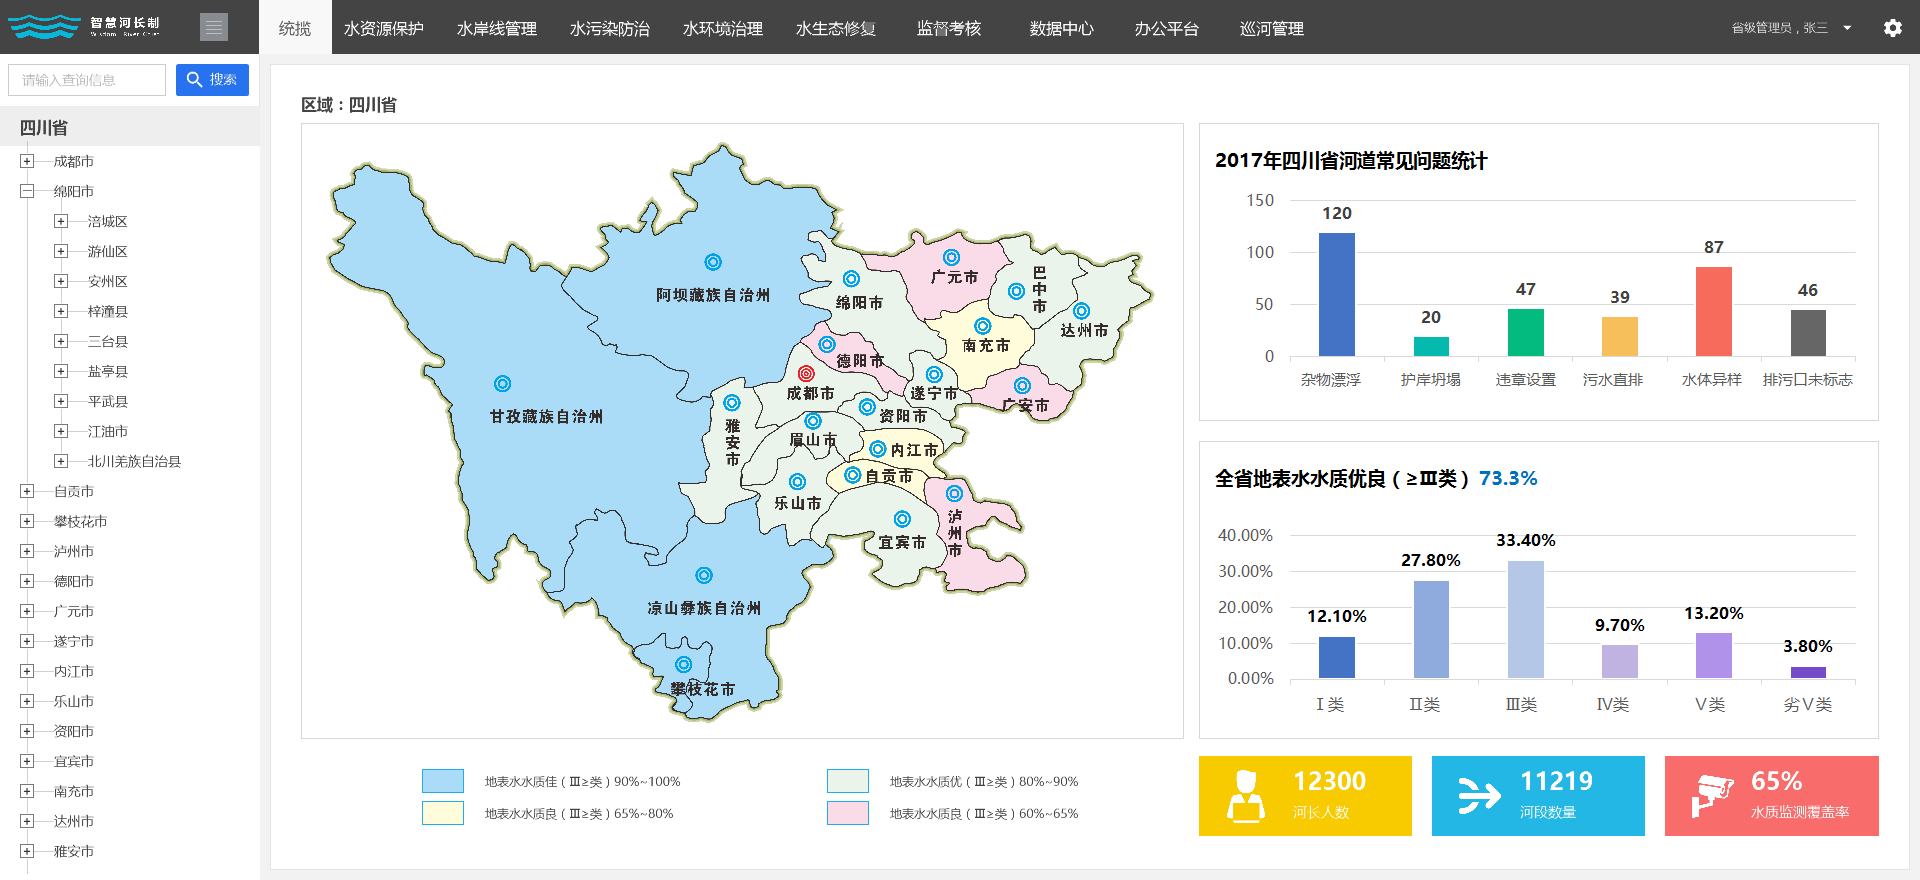Expand the 涪城区 subtree node
The height and width of the screenshot is (880, 1920).
[61, 221]
